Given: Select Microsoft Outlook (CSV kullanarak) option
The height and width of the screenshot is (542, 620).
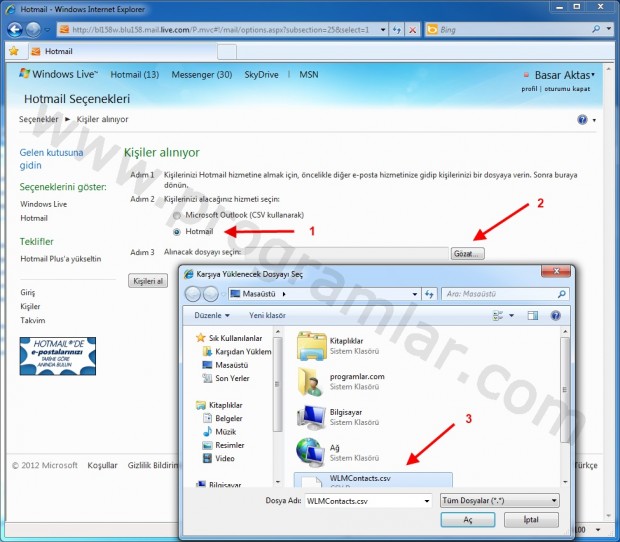Looking at the screenshot, I should click(x=177, y=215).
